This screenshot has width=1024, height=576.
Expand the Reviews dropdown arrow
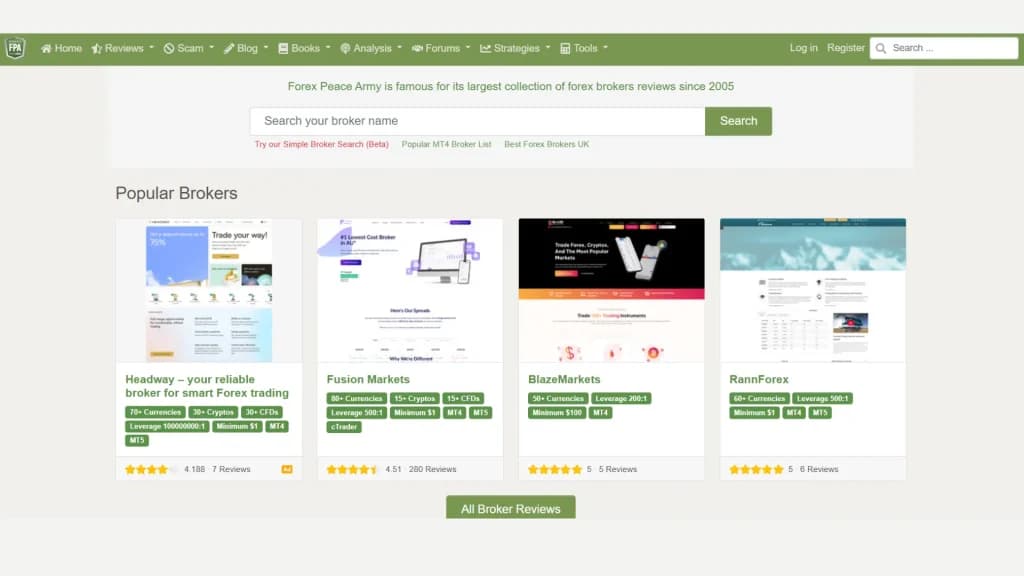[x=152, y=48]
